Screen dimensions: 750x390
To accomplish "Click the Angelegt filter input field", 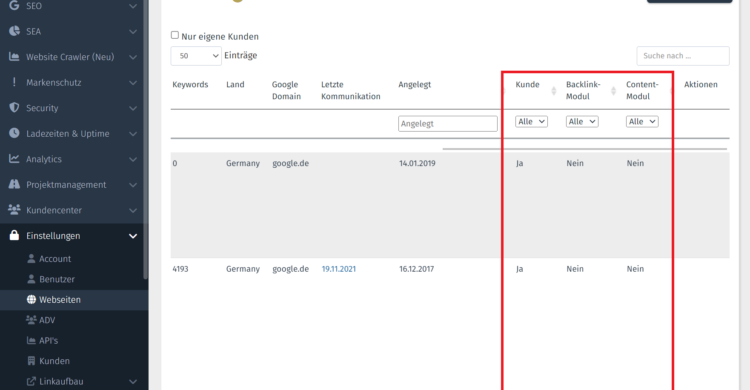I will pyautogui.click(x=448, y=123).
